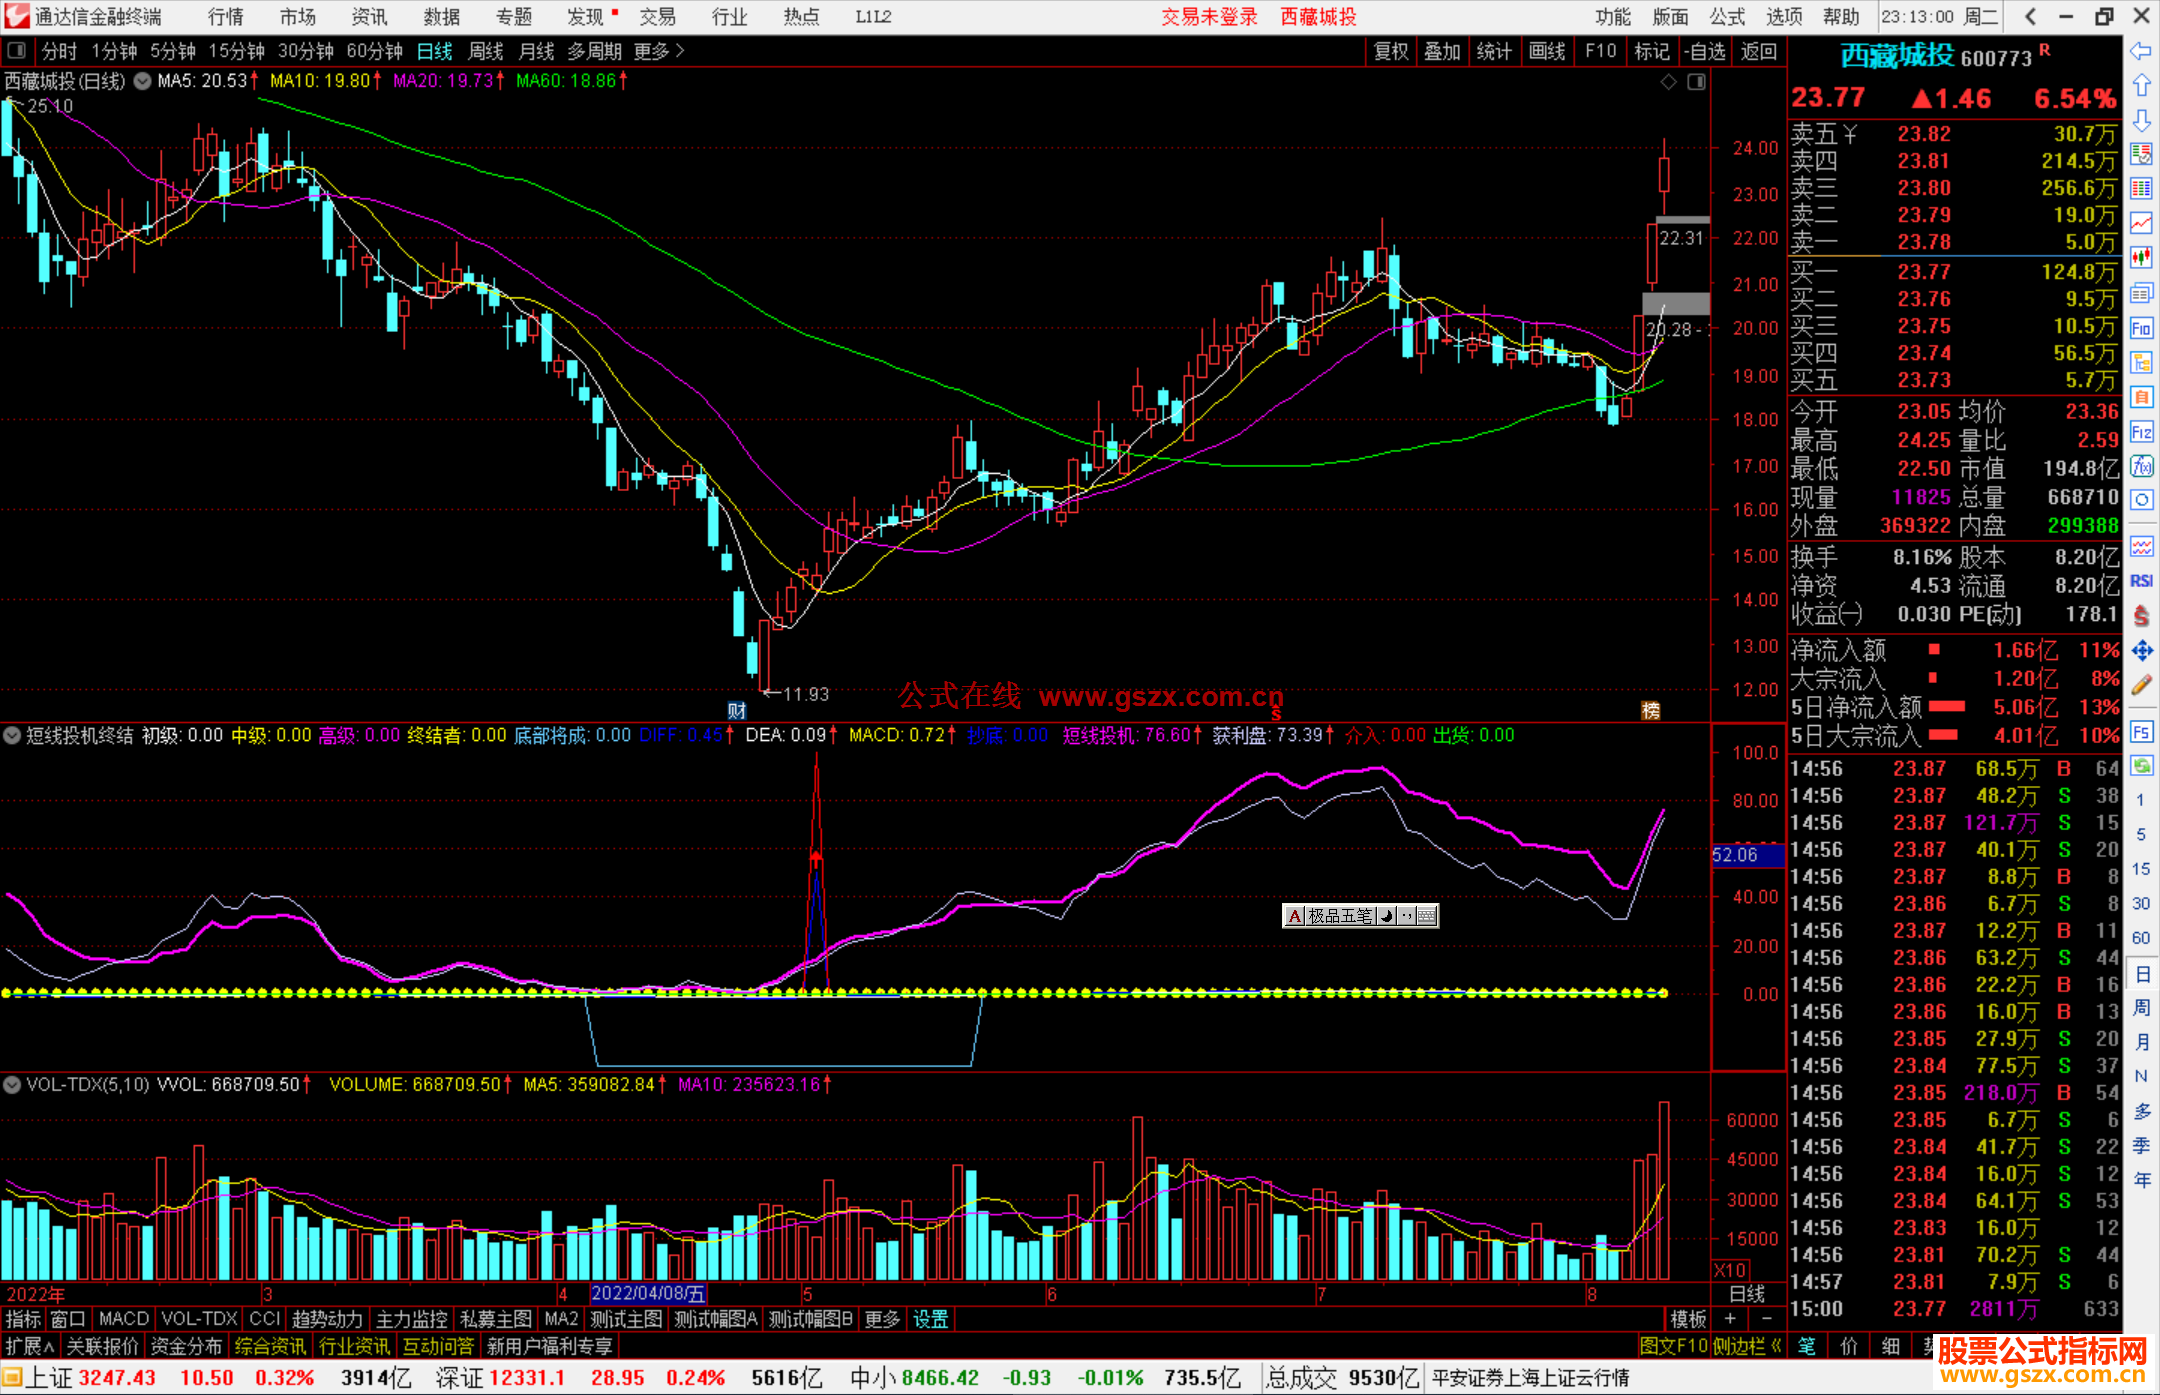Select the 季 quarterly period in sidebar
Image resolution: width=2160 pixels, height=1395 pixels.
pos(2141,1146)
